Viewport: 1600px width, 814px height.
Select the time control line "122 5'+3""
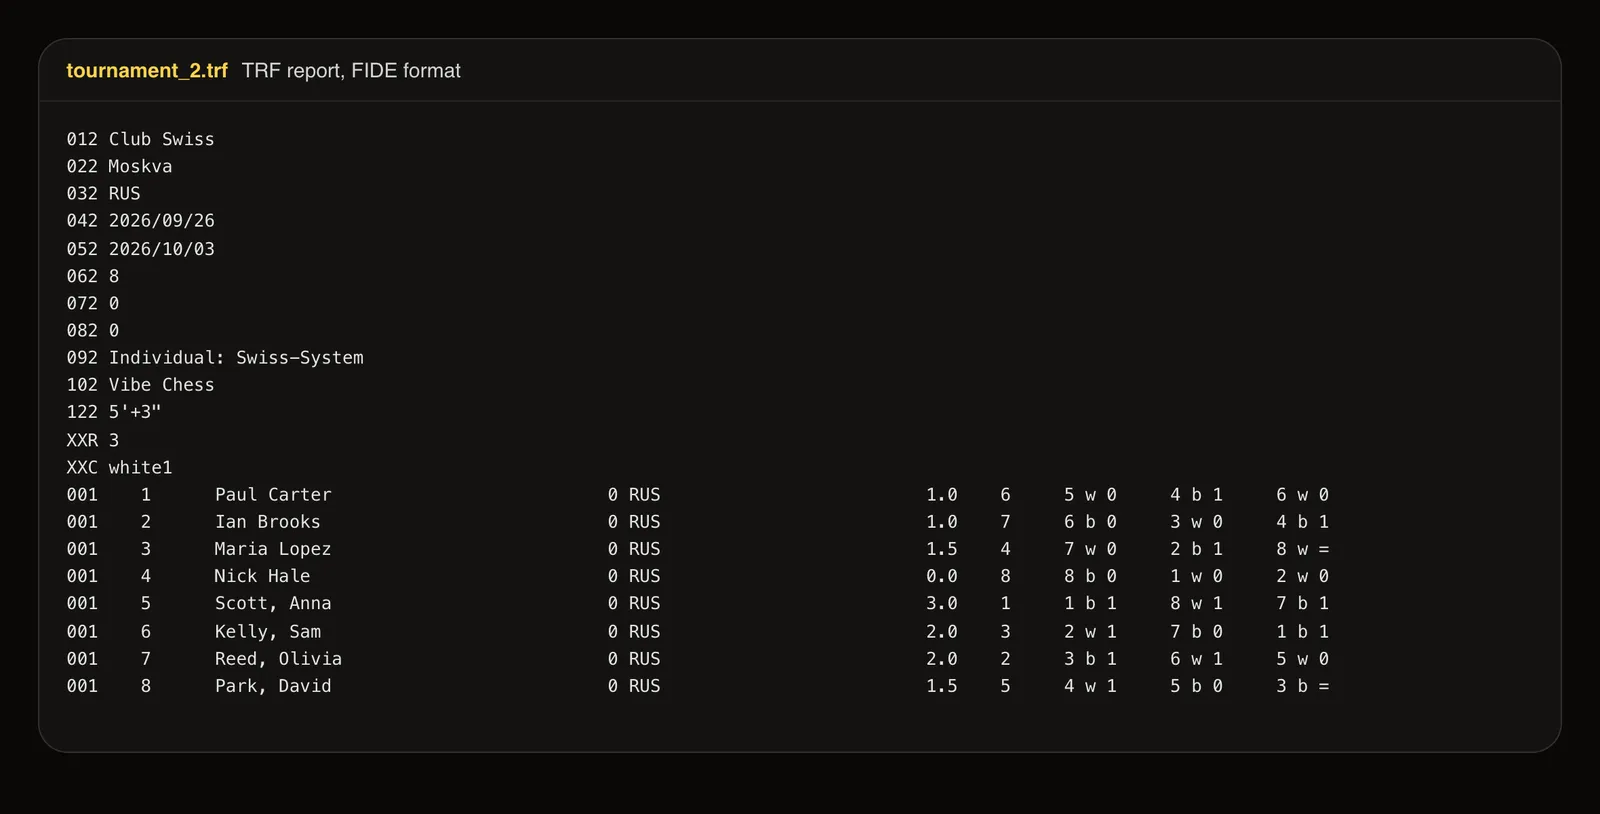tap(114, 411)
